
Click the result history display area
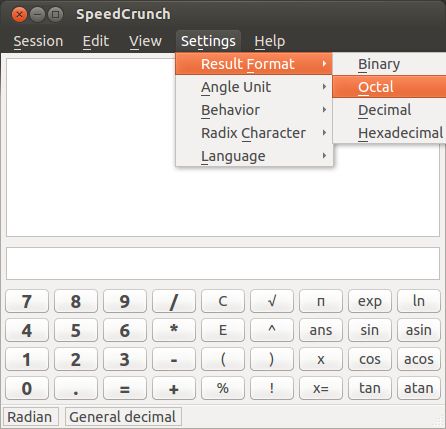pyautogui.click(x=223, y=148)
